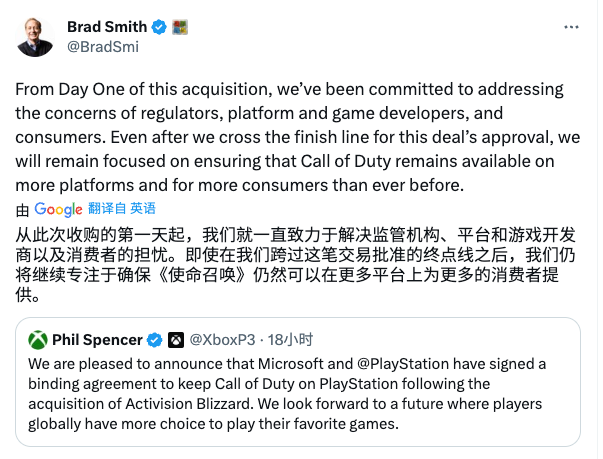Open the @BradSmi handle

[102, 45]
